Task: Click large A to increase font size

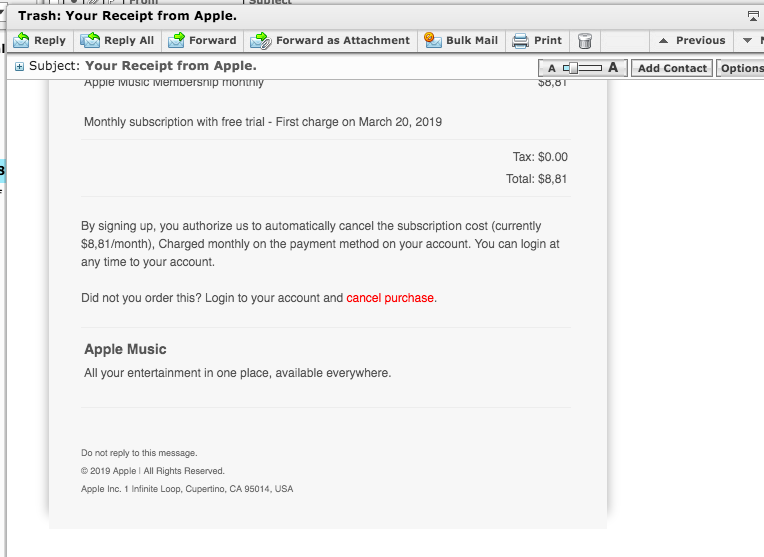Action: click(613, 68)
